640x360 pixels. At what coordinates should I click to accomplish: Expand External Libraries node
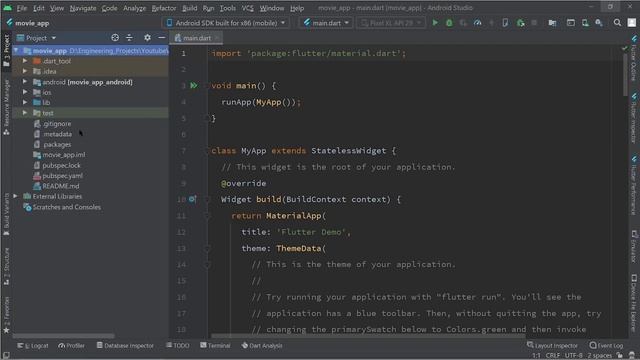[16, 196]
